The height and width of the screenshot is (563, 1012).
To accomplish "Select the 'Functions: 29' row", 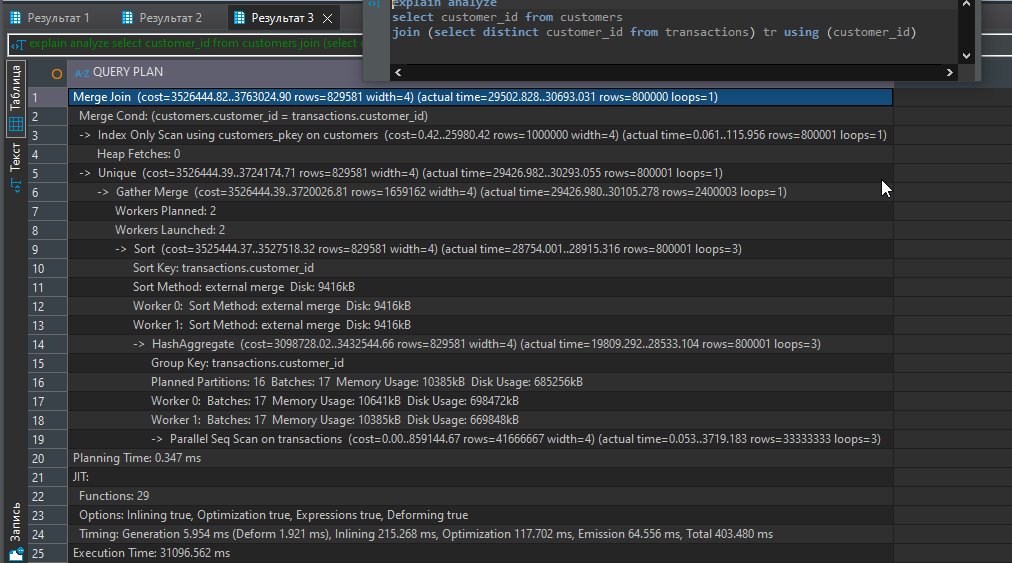I will point(480,496).
